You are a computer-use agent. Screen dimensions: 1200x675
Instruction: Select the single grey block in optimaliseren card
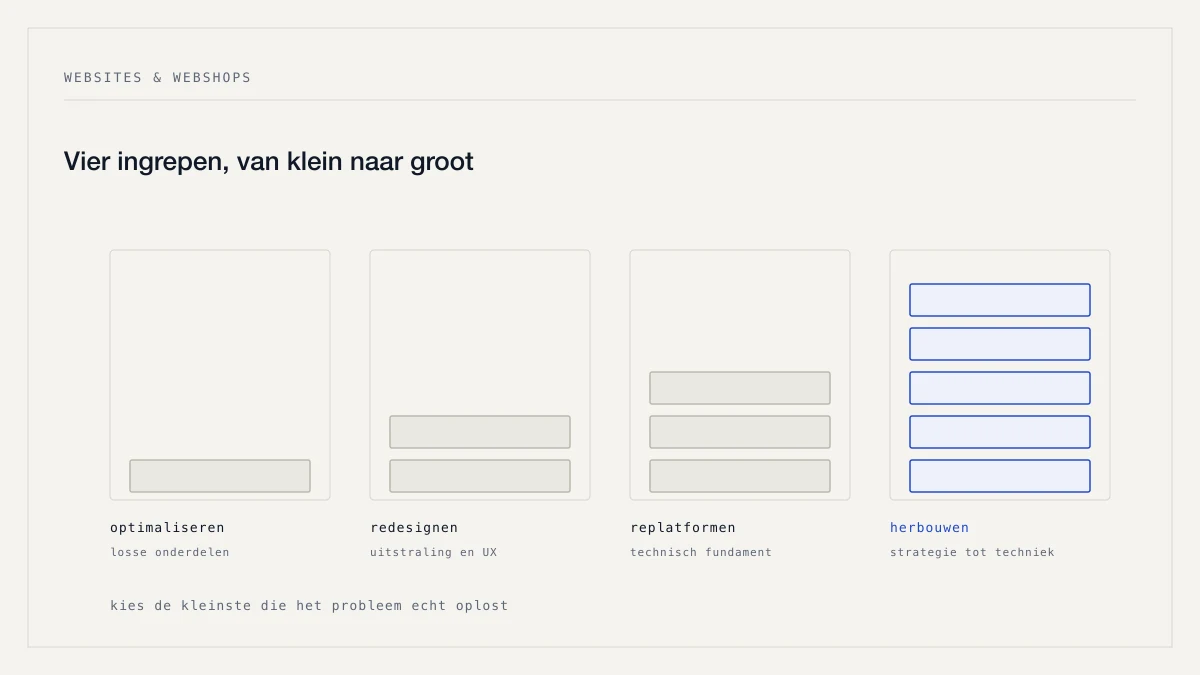pos(220,476)
